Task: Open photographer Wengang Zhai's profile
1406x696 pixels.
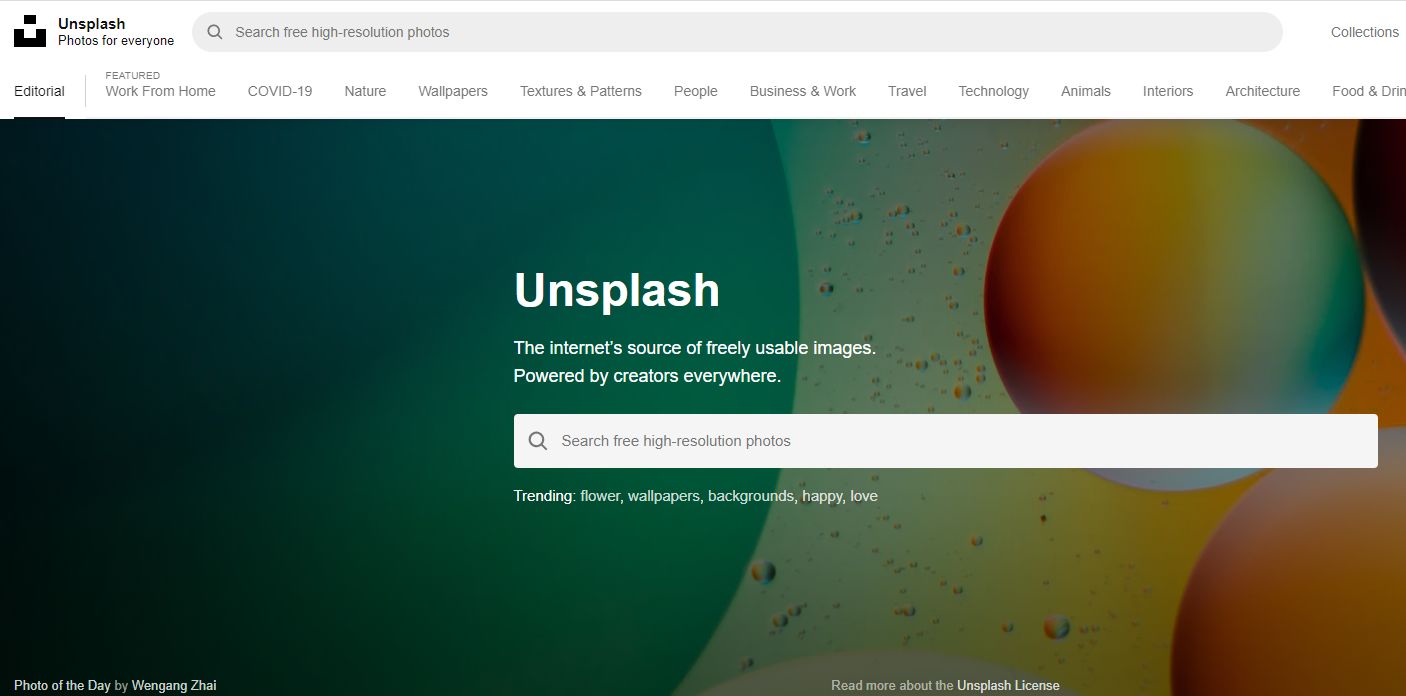Action: 174,685
